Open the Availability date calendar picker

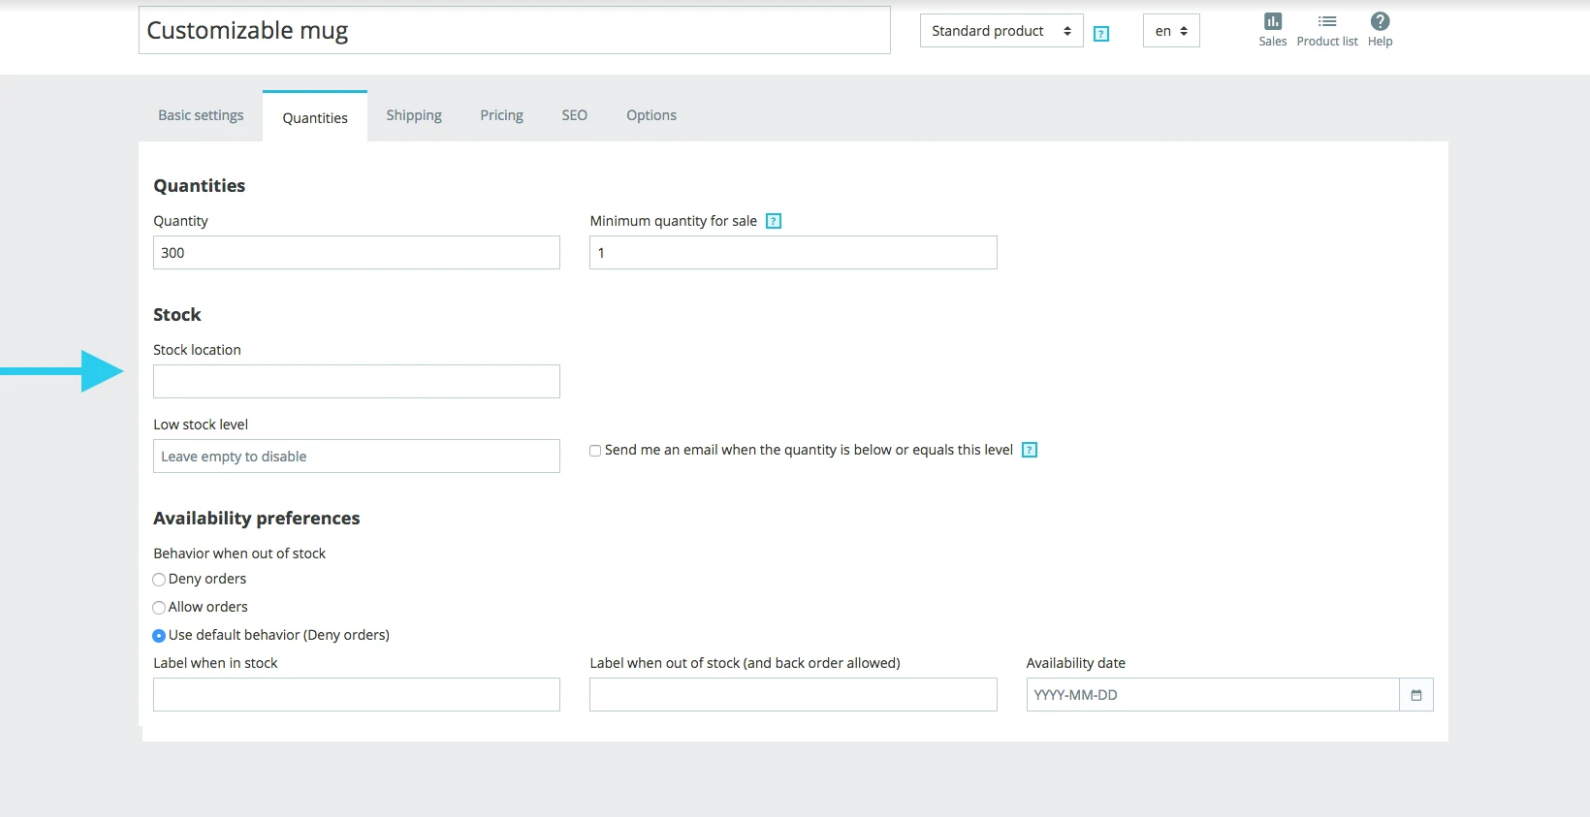[x=1416, y=695]
